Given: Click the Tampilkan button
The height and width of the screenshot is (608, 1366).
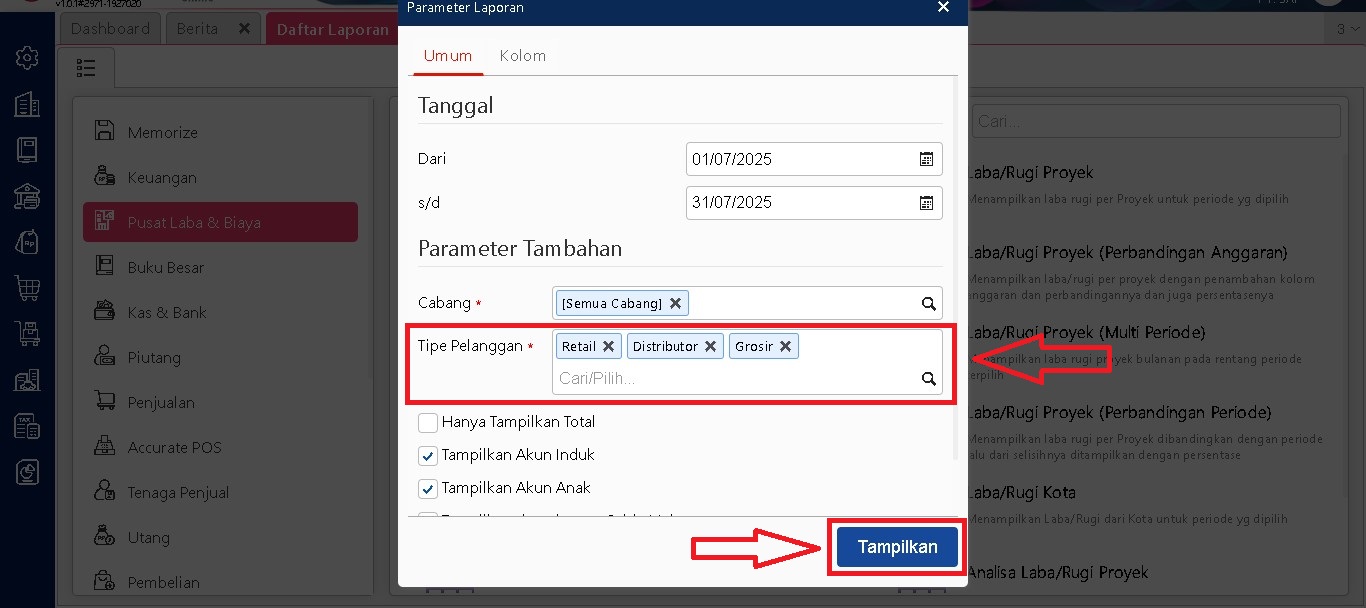Looking at the screenshot, I should click(x=897, y=547).
